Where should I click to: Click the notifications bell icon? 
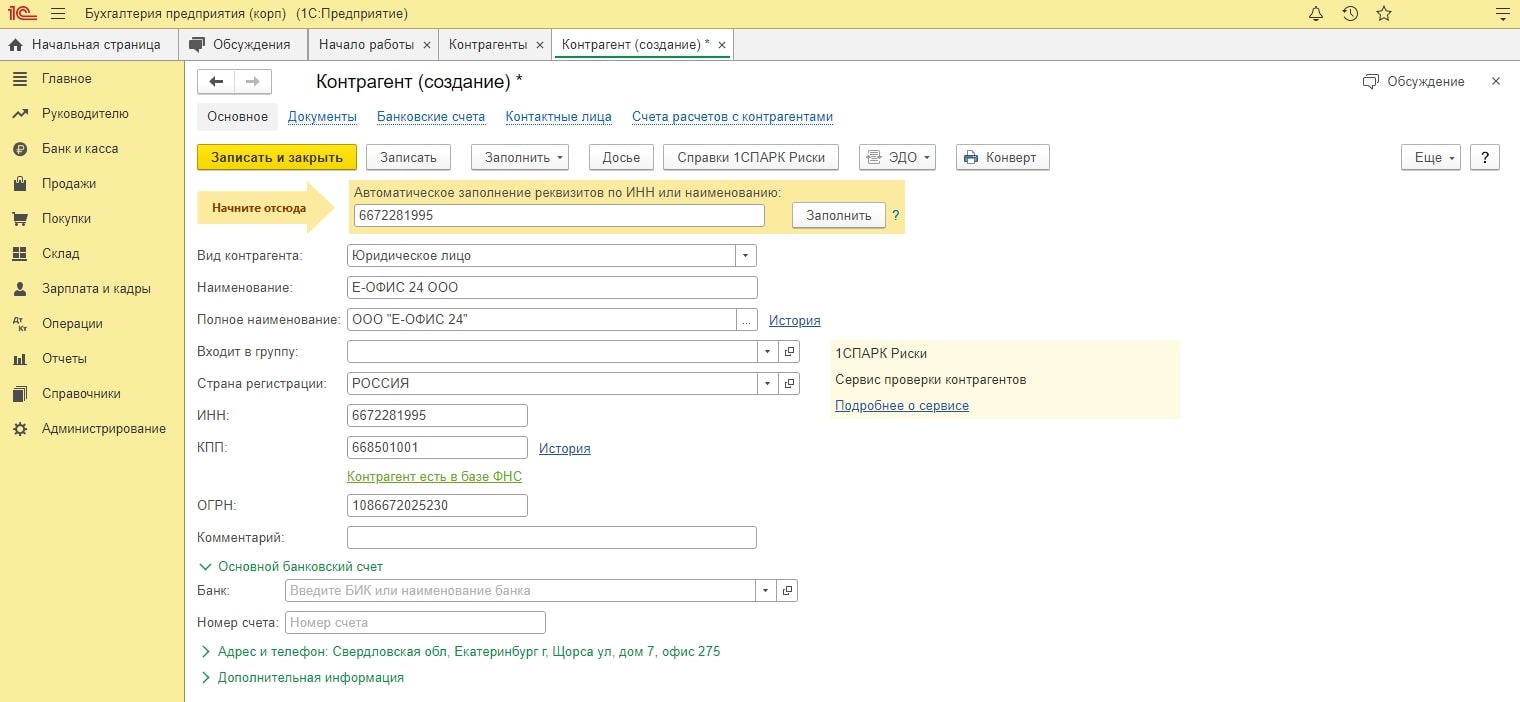click(x=1316, y=14)
